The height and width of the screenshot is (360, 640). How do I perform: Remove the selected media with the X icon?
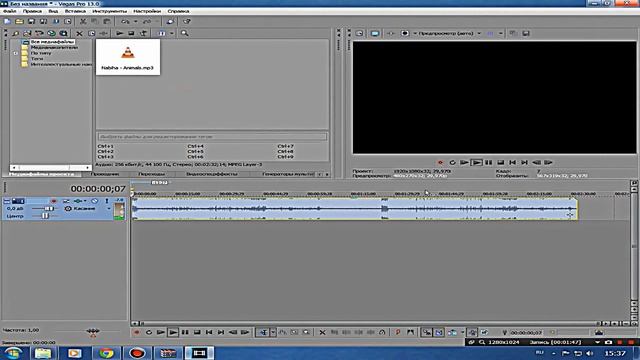point(80,33)
